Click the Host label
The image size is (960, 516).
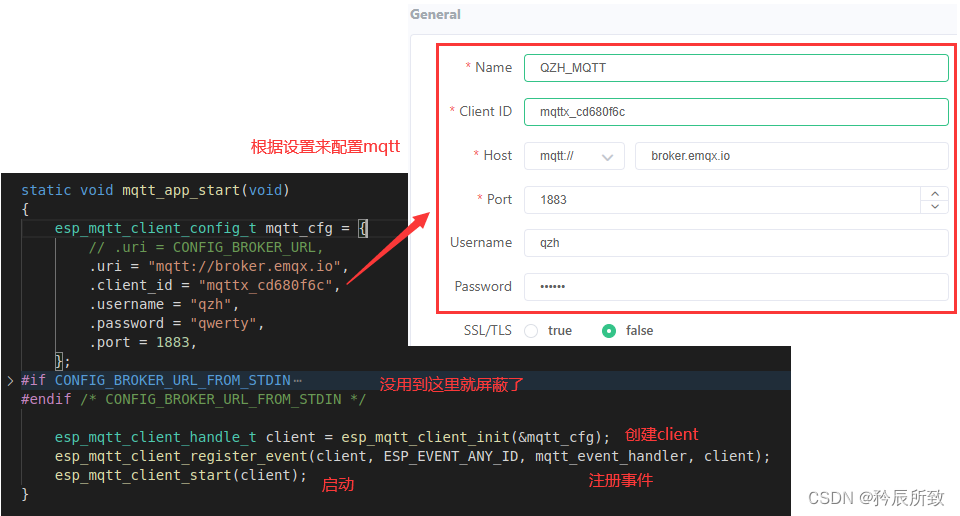pos(497,155)
